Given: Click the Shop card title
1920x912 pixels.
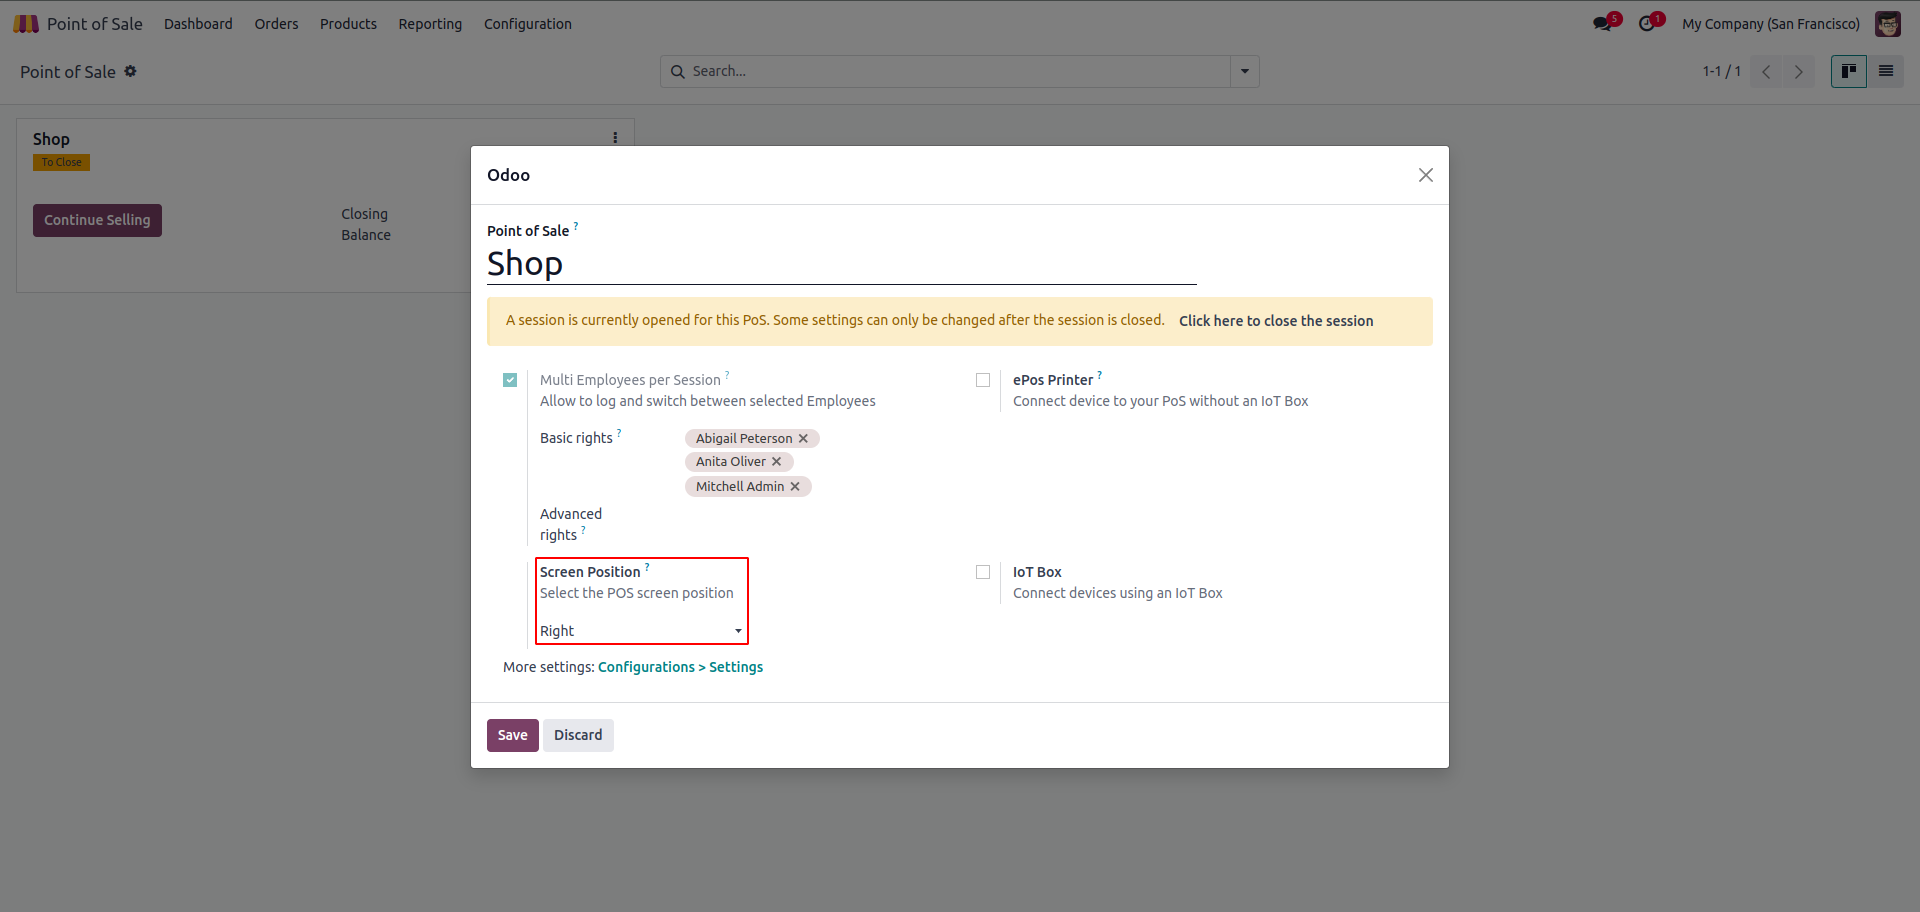Looking at the screenshot, I should (51, 139).
